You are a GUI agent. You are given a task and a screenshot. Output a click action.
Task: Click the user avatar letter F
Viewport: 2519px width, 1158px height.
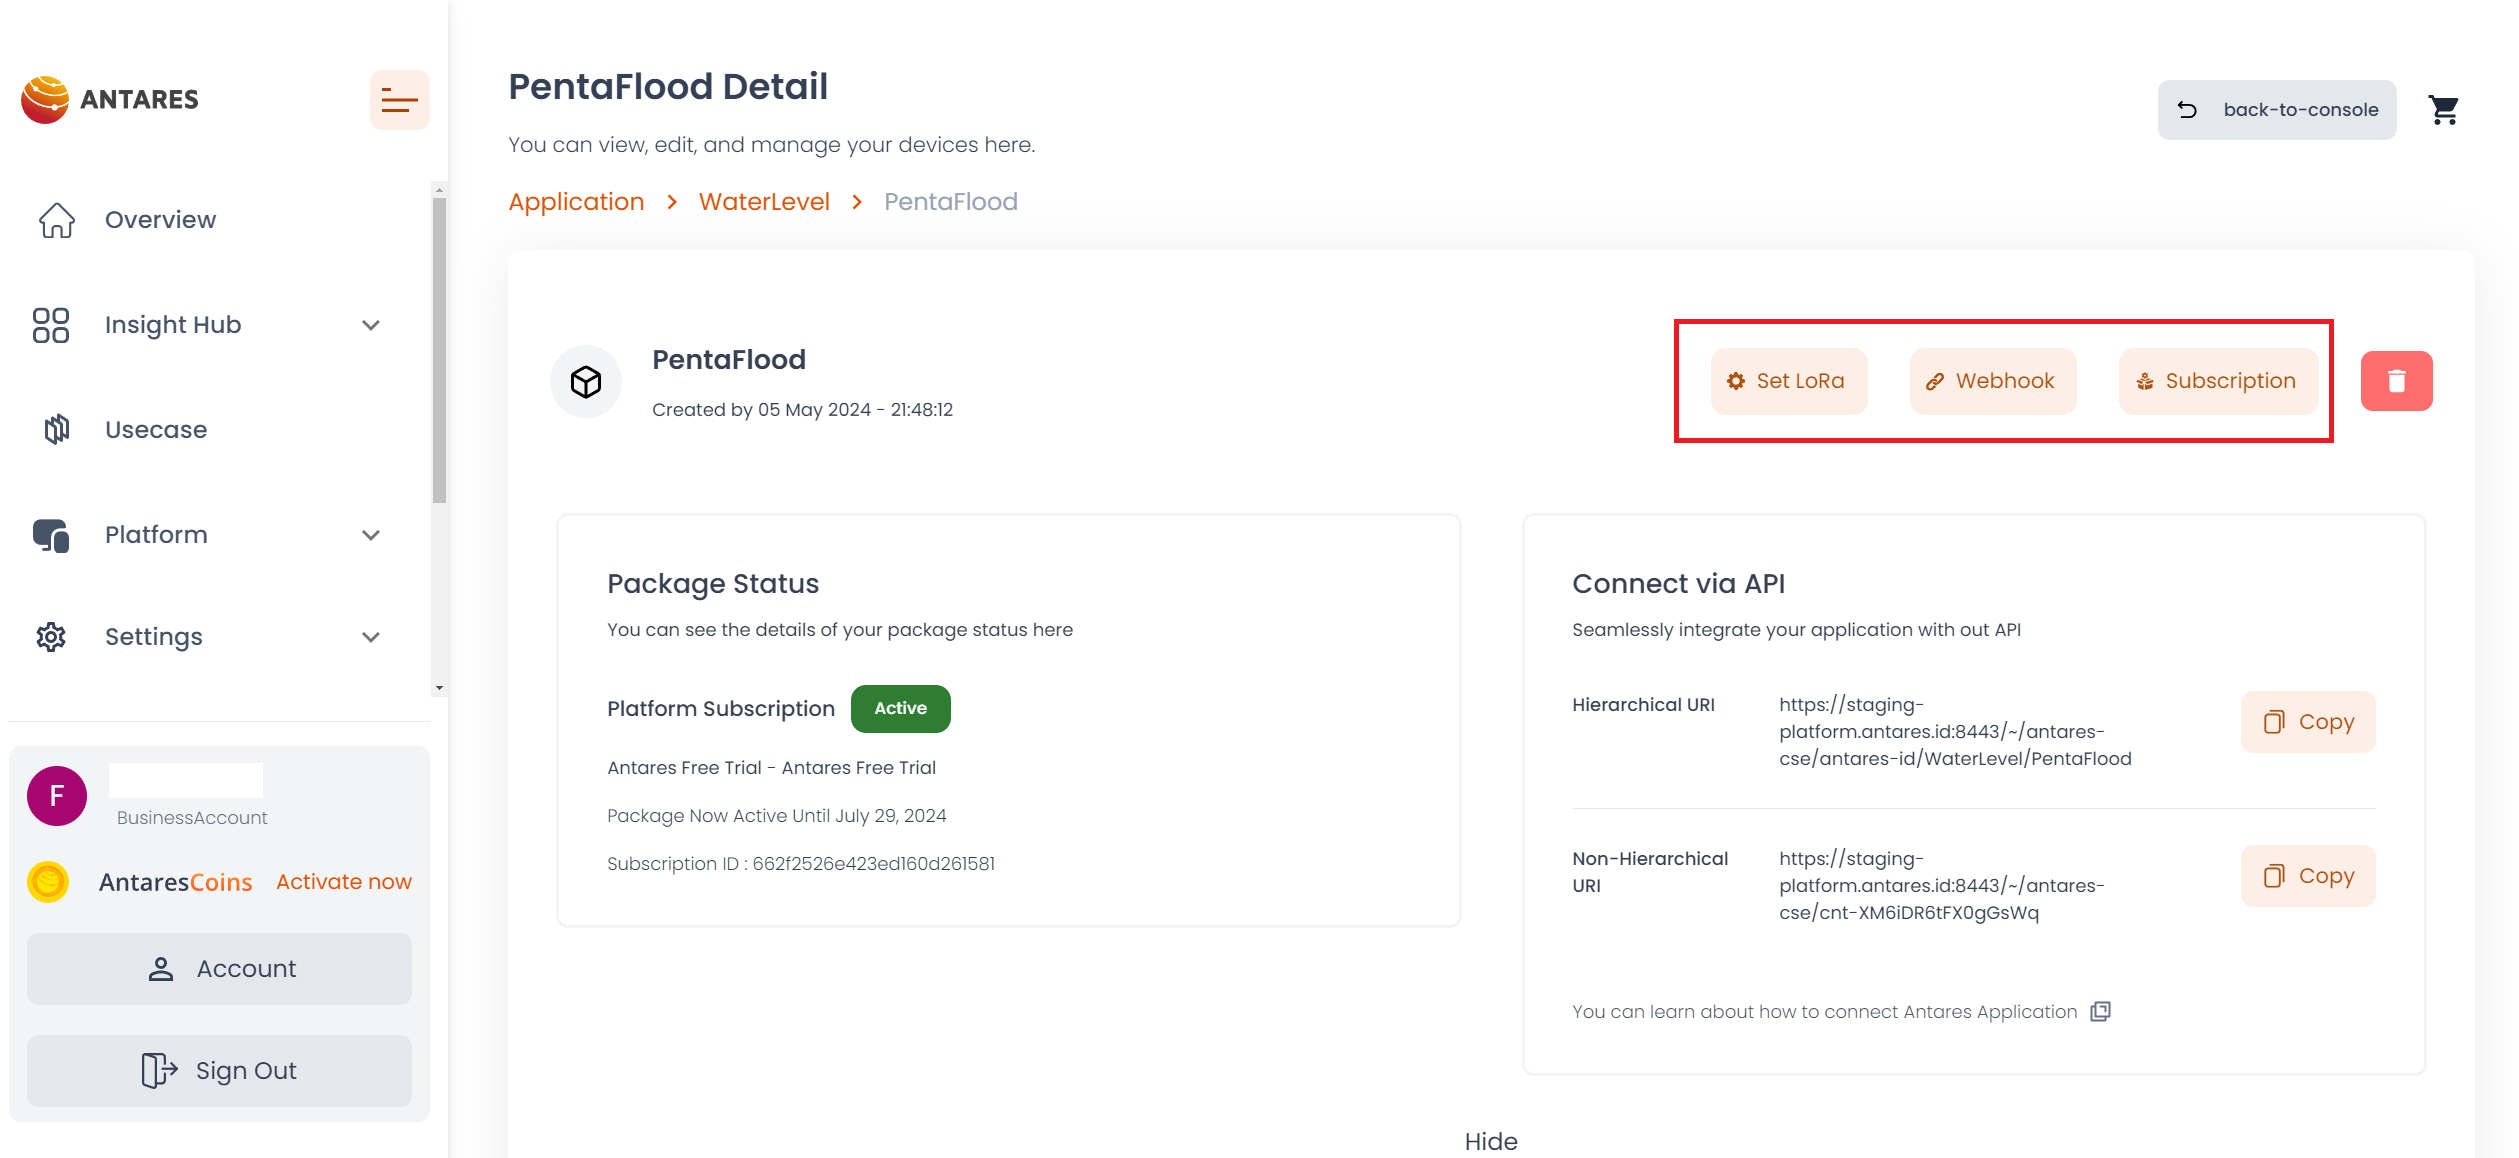point(57,796)
